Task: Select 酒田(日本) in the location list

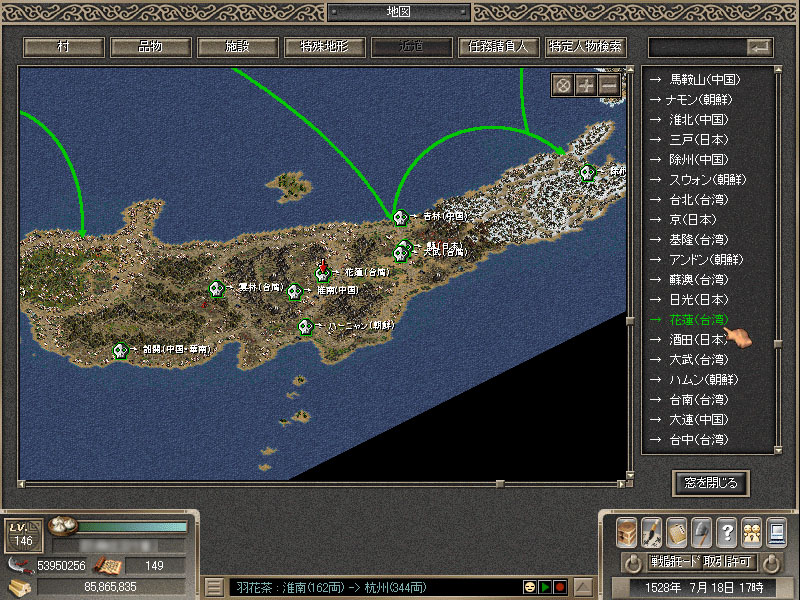Action: click(699, 340)
